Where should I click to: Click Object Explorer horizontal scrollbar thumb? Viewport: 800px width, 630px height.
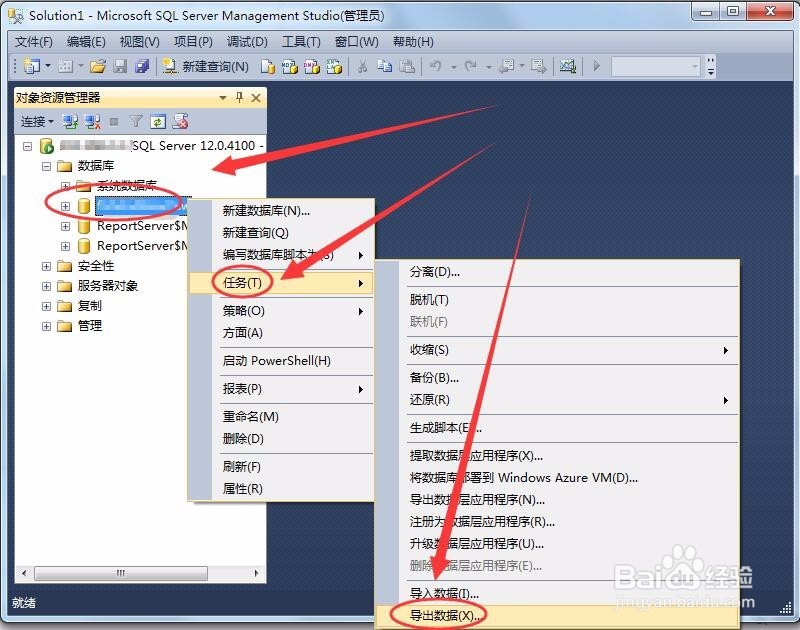[x=121, y=573]
